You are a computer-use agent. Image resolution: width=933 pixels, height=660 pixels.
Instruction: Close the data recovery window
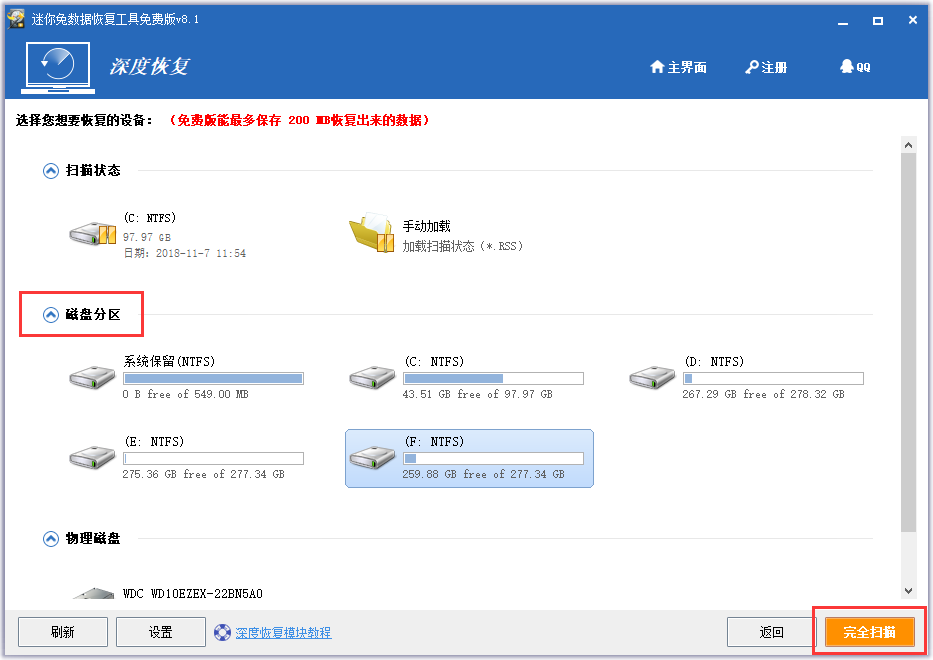[913, 20]
